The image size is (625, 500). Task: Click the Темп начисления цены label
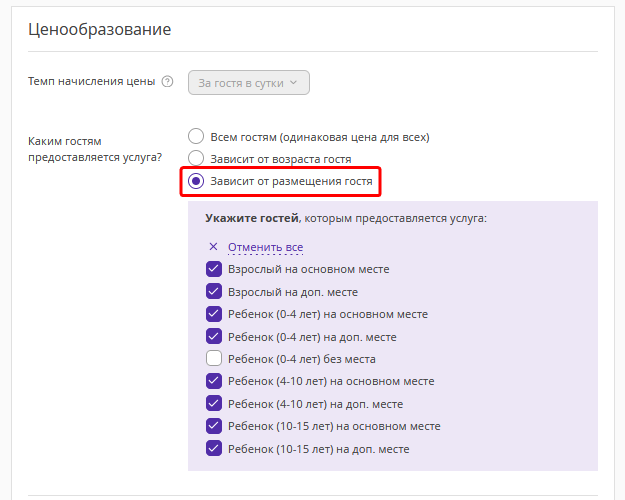point(92,81)
